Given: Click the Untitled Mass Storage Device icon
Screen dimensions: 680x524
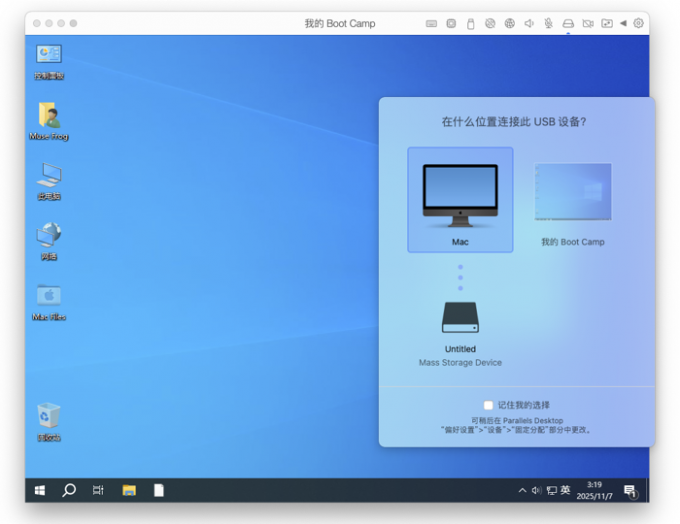Looking at the screenshot, I should point(460,318).
